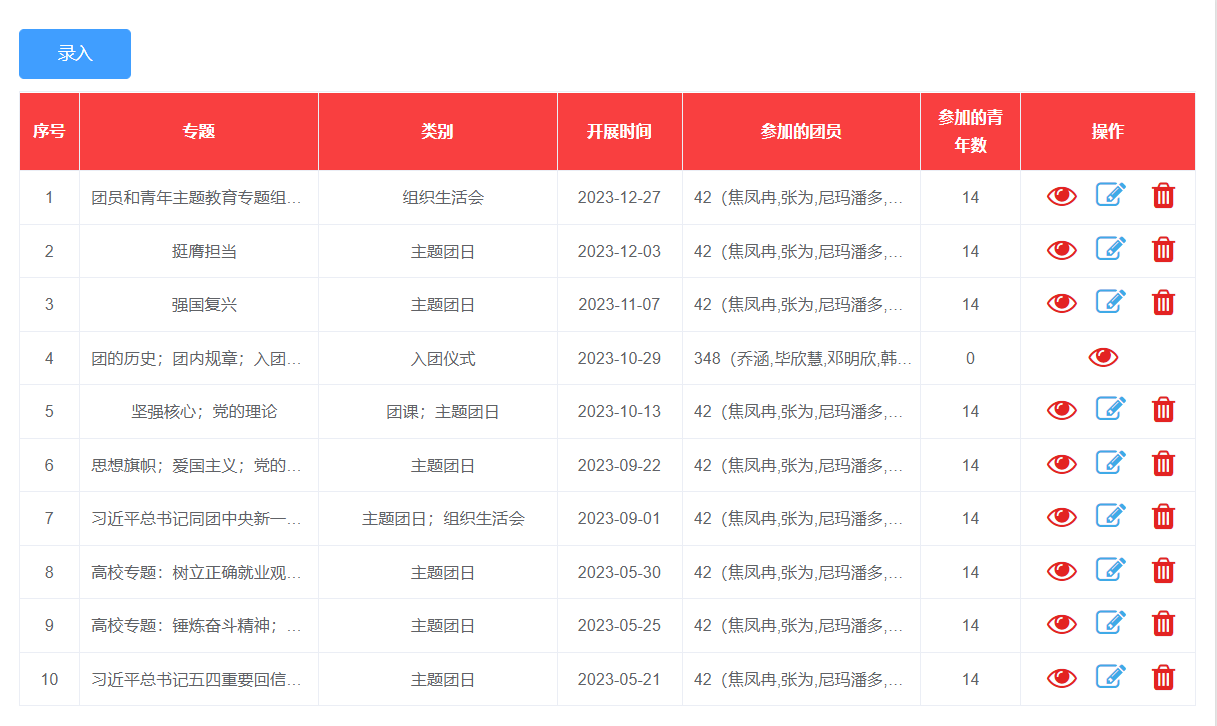This screenshot has height=726, width=1217.
Task: Edit the row 5 坚强核心 record
Action: pyautogui.click(x=1110, y=410)
